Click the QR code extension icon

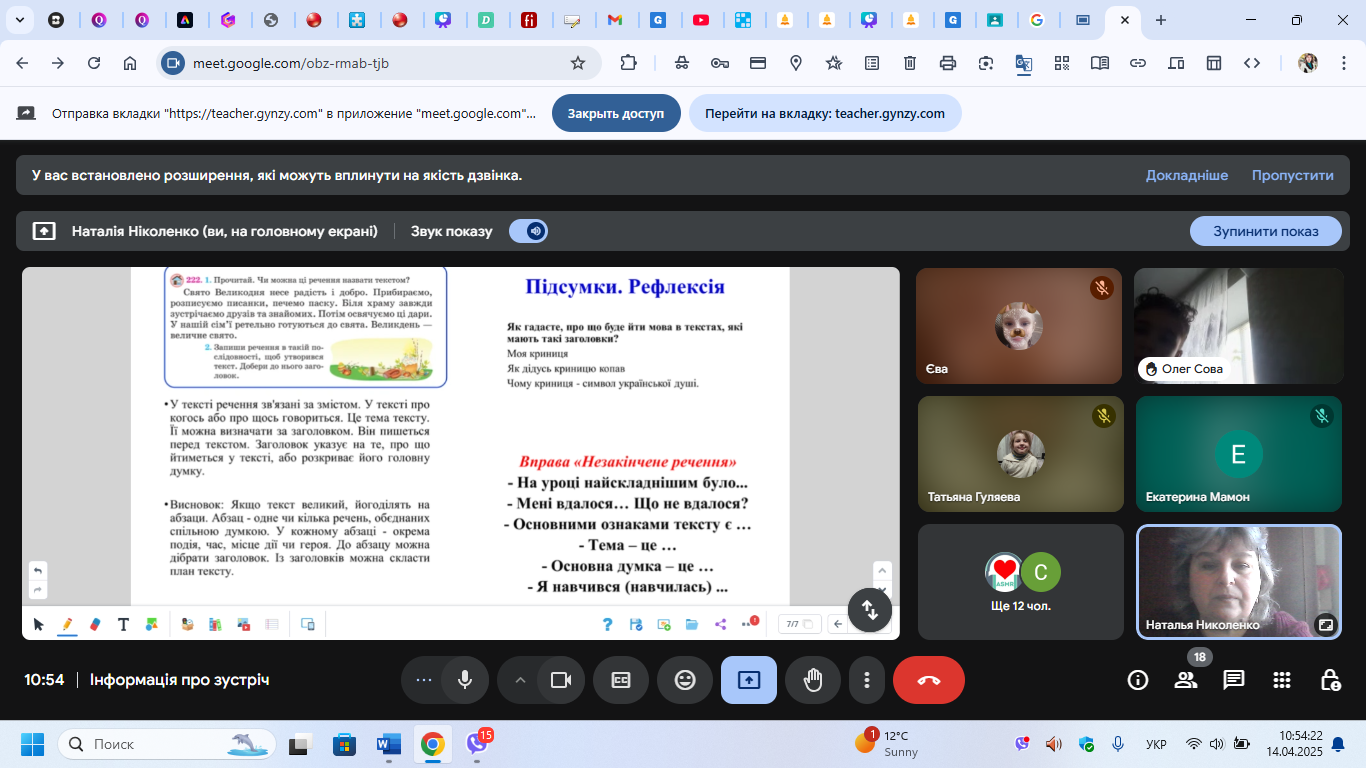[1062, 63]
